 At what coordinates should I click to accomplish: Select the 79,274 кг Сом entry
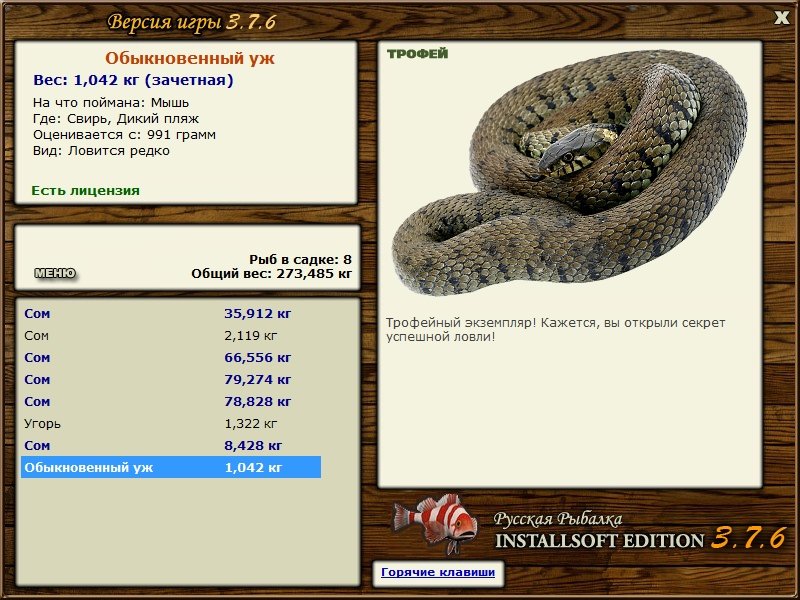(x=171, y=380)
